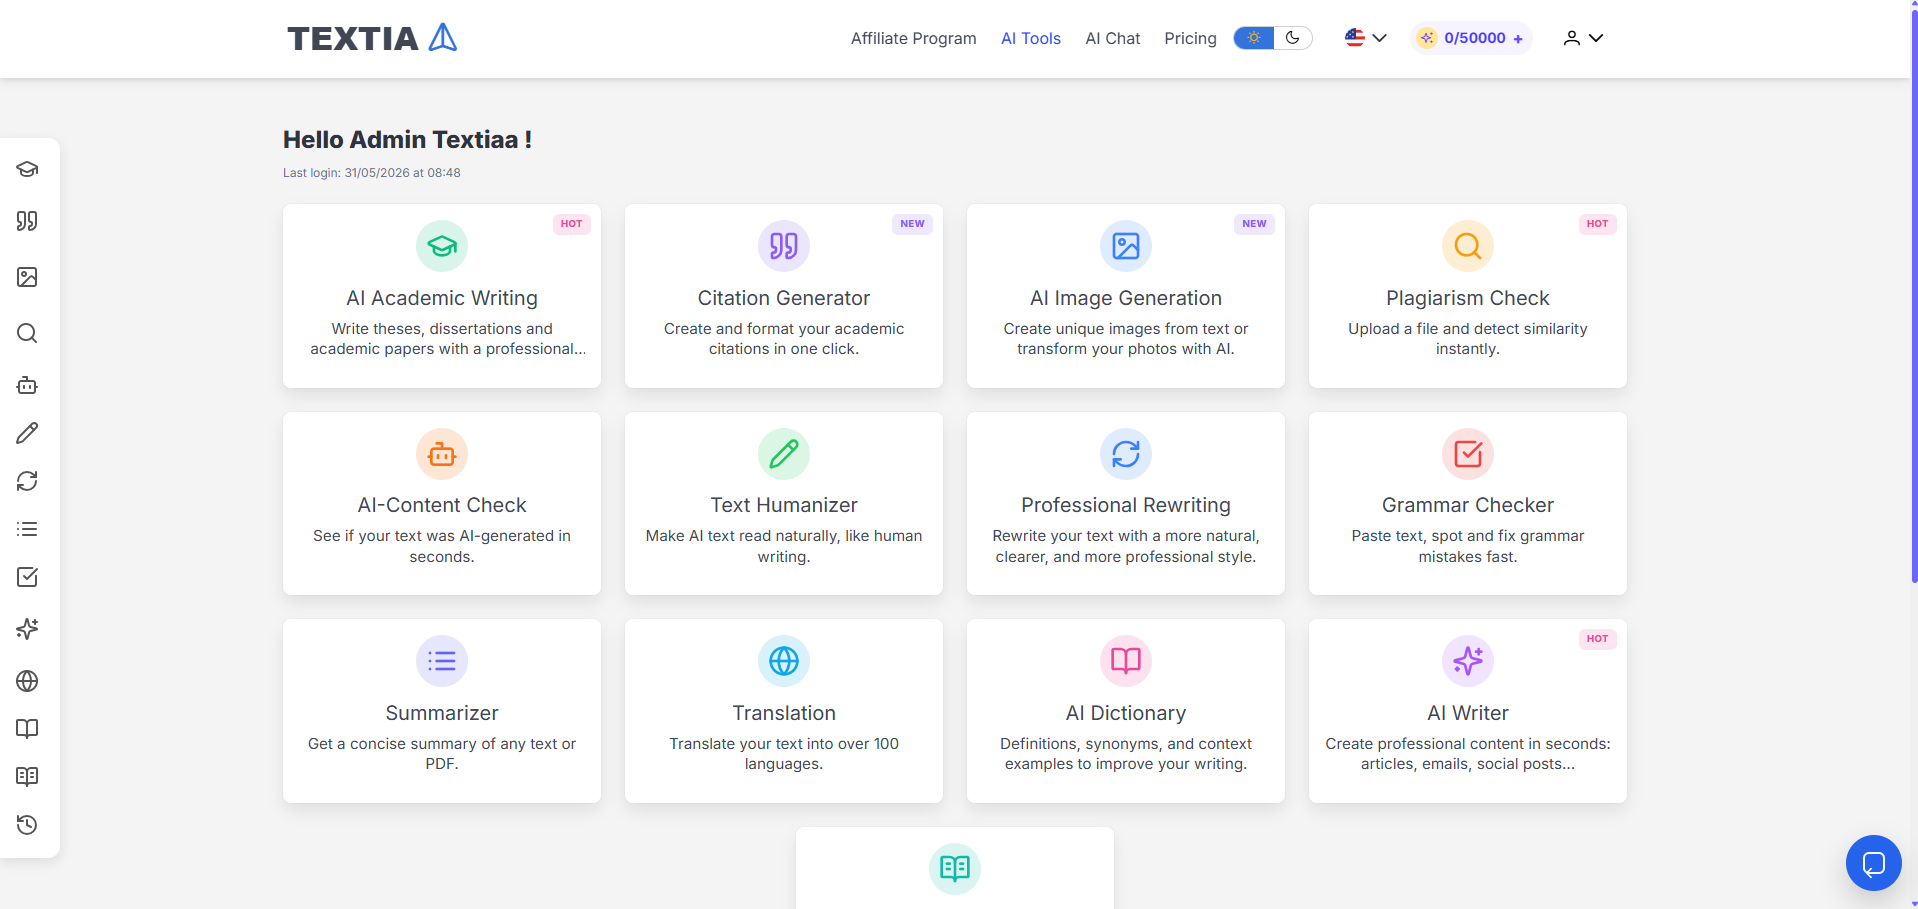Open Translation card title
Screen dimensions: 1918x909
[784, 713]
